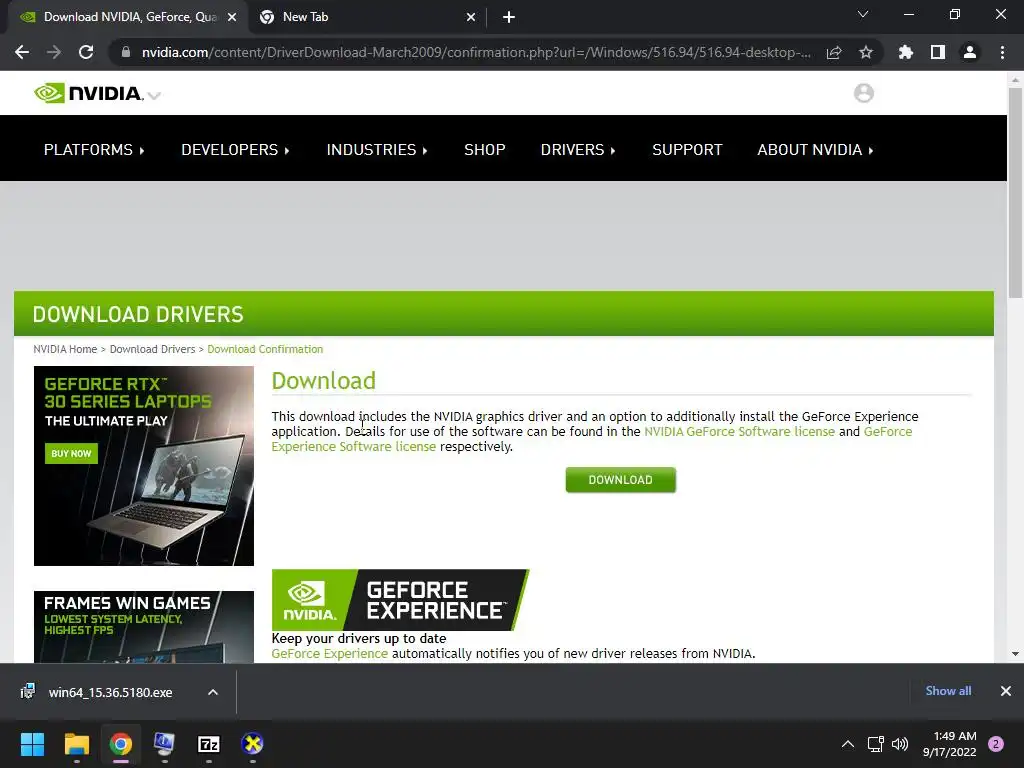Open the DEVELOPERS menu
This screenshot has height=768, width=1024.
pos(235,150)
